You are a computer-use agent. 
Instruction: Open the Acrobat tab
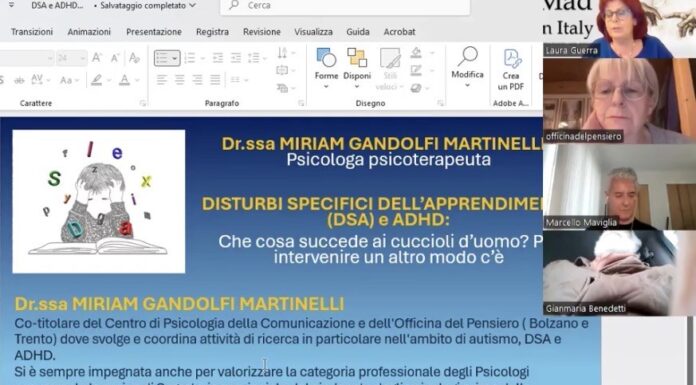click(x=399, y=32)
